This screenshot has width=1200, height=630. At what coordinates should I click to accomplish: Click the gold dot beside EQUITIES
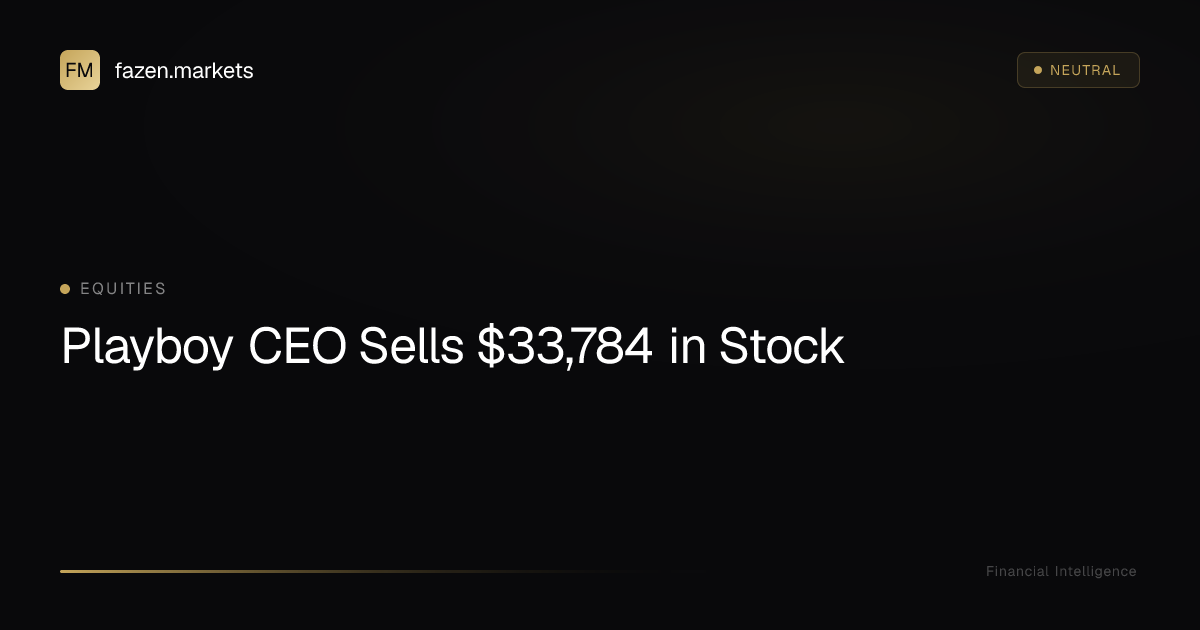(65, 289)
